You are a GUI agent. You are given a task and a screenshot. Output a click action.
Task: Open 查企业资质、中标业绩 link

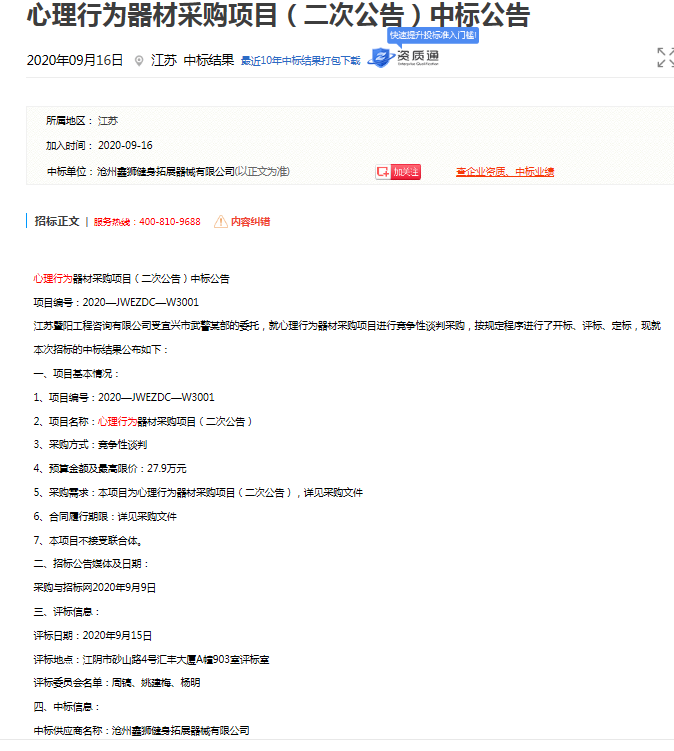pyautogui.click(x=505, y=171)
